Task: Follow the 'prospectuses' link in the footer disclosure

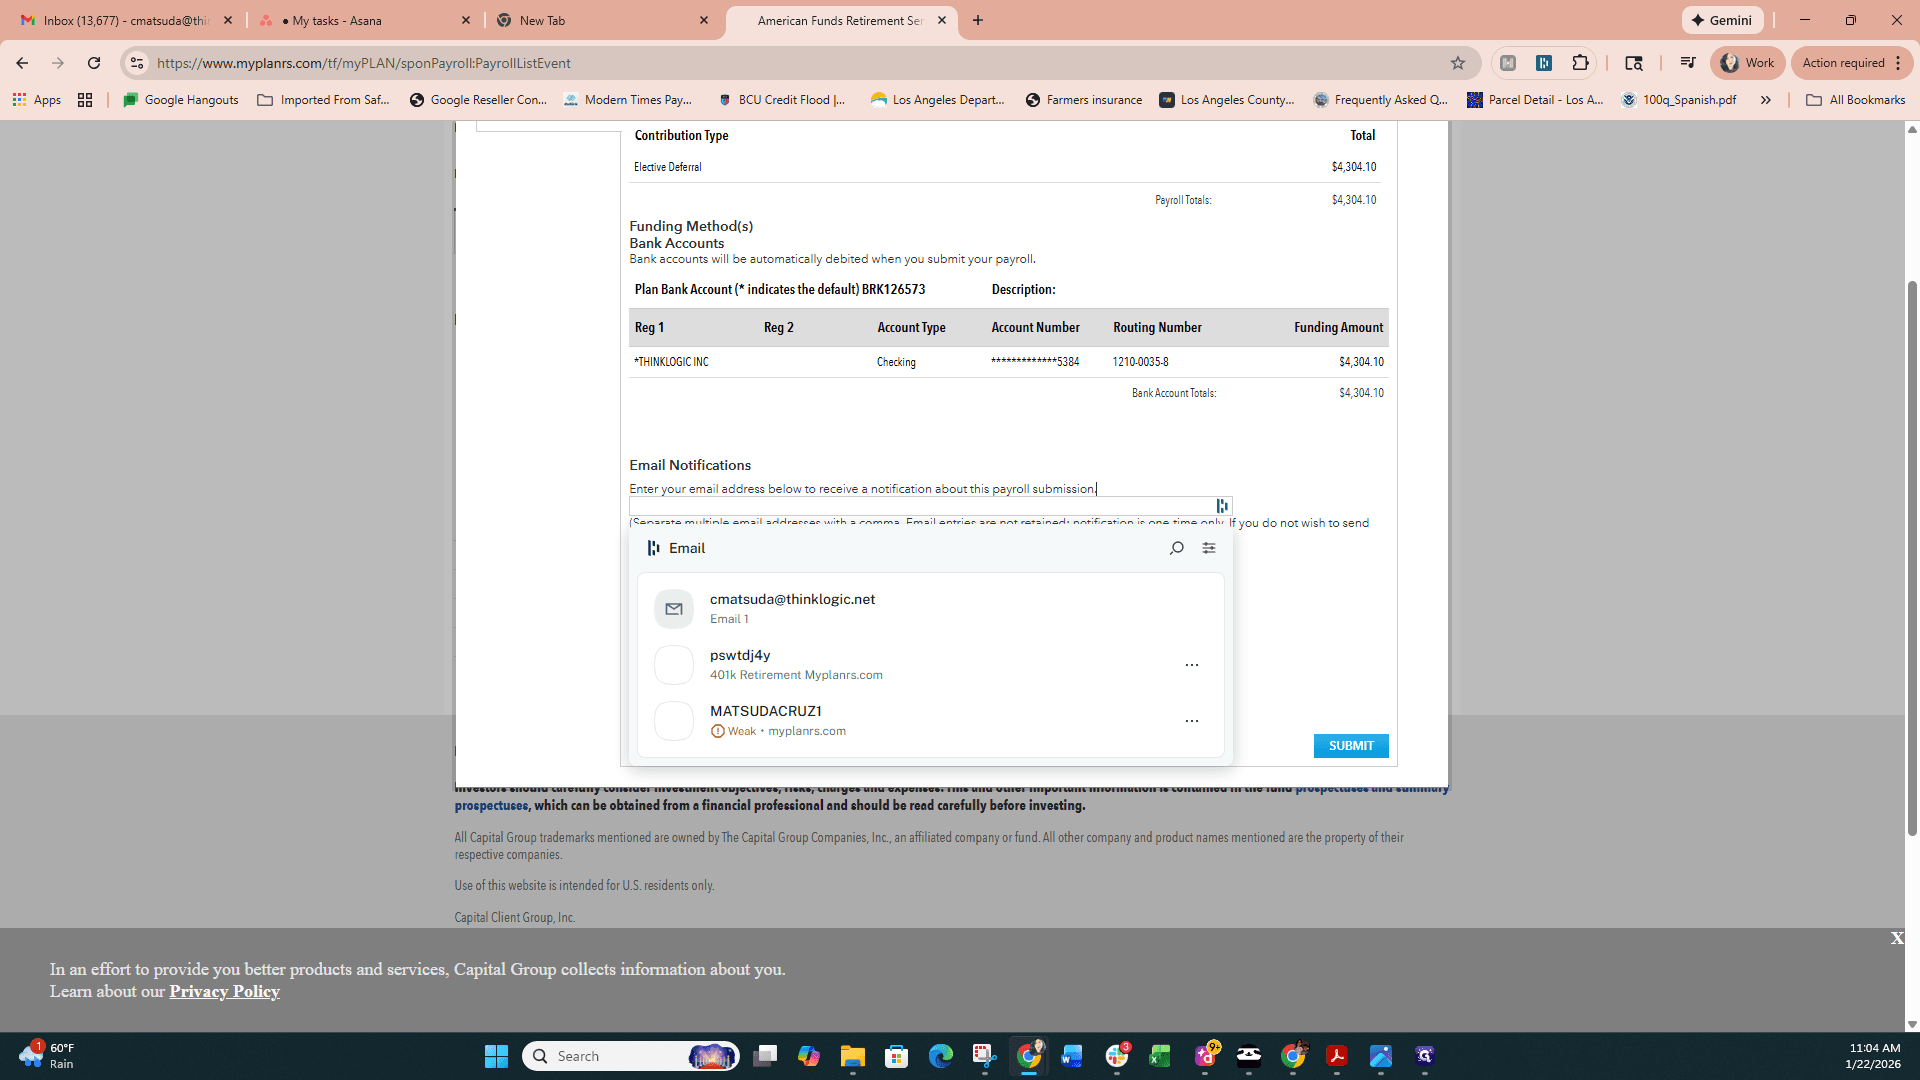Action: [x=491, y=805]
